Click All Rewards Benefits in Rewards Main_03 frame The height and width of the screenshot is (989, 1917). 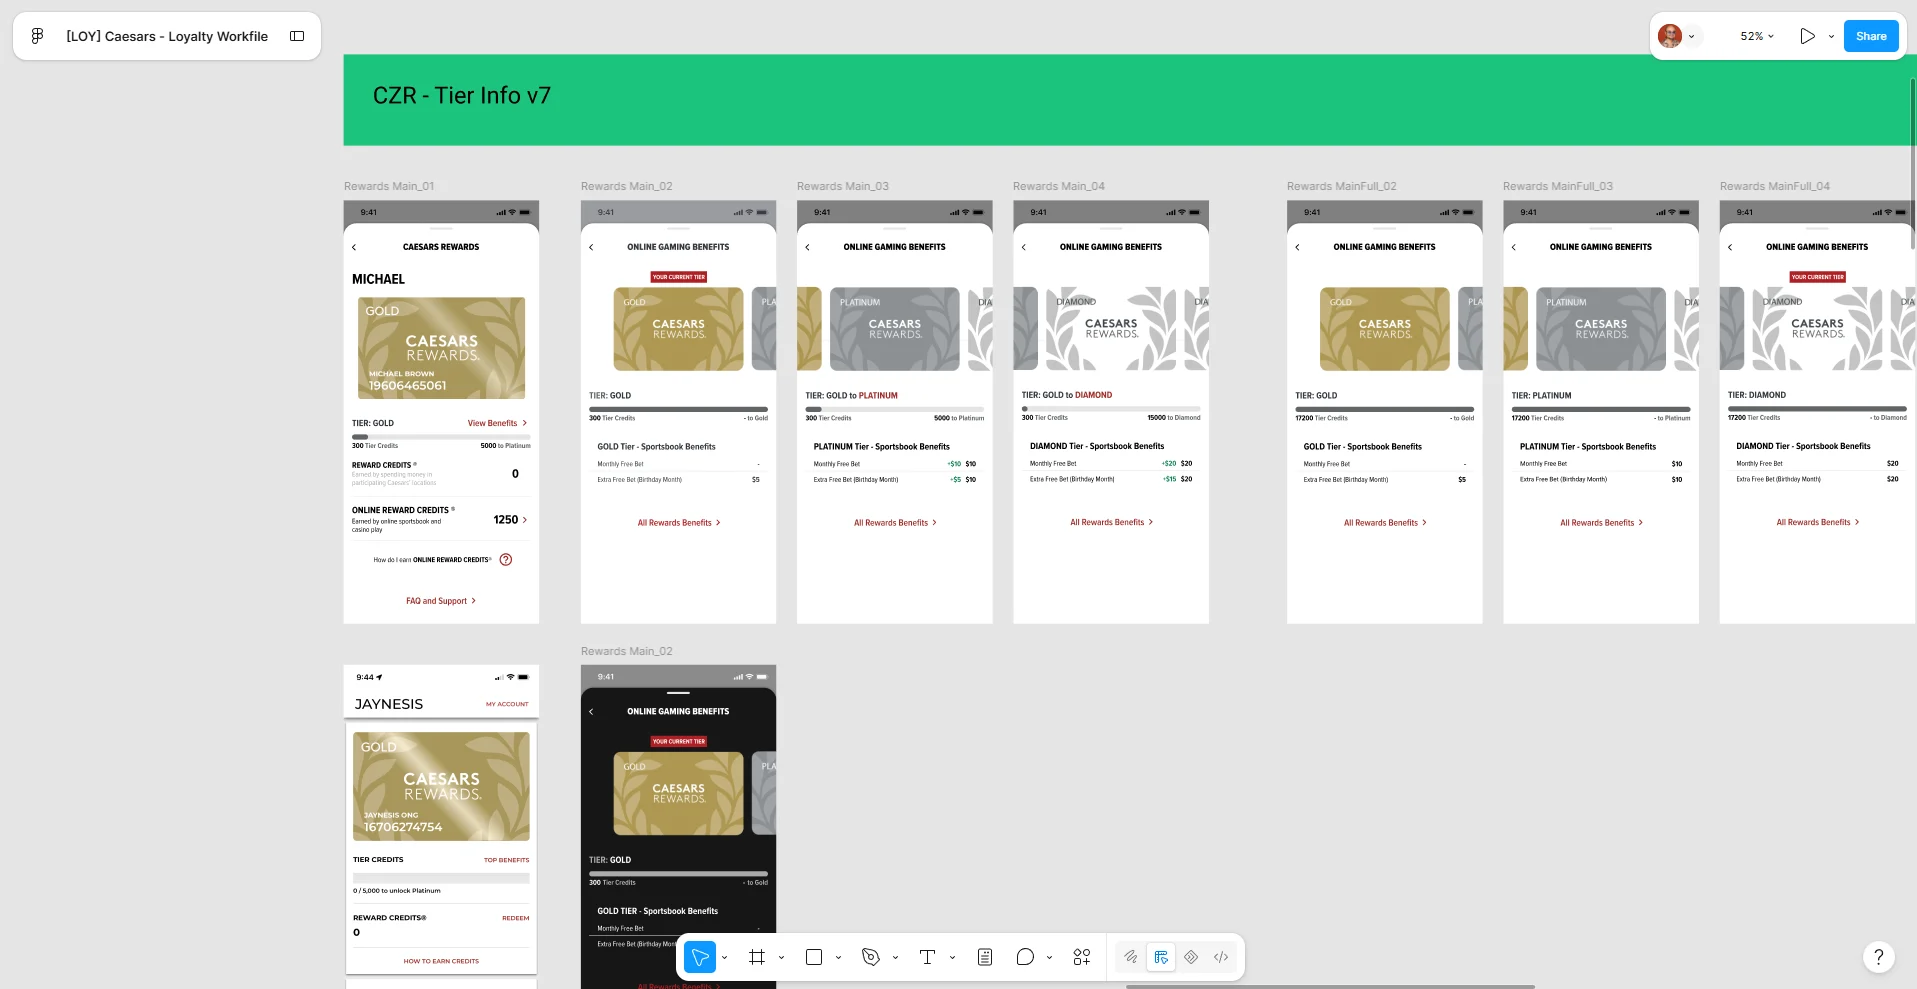pyautogui.click(x=895, y=522)
